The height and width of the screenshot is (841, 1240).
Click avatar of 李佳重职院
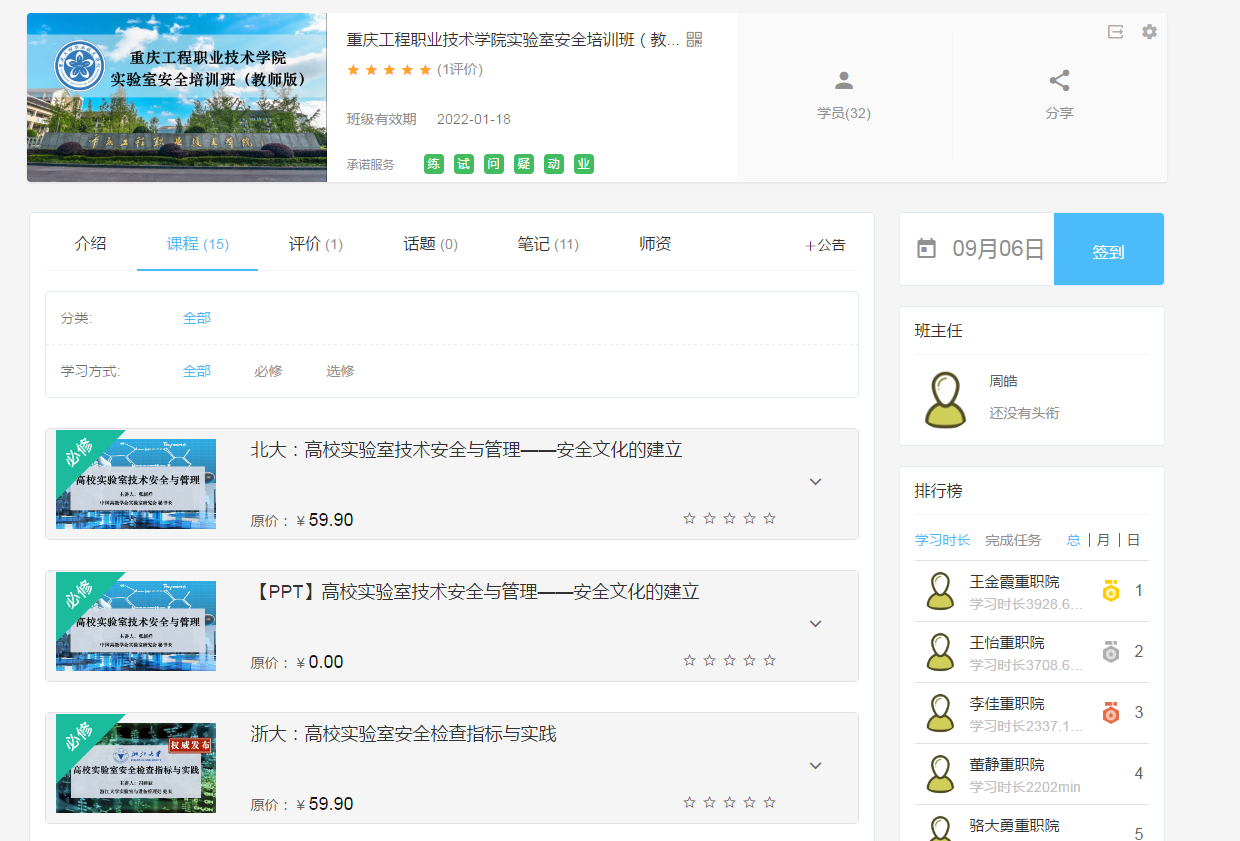pos(940,713)
